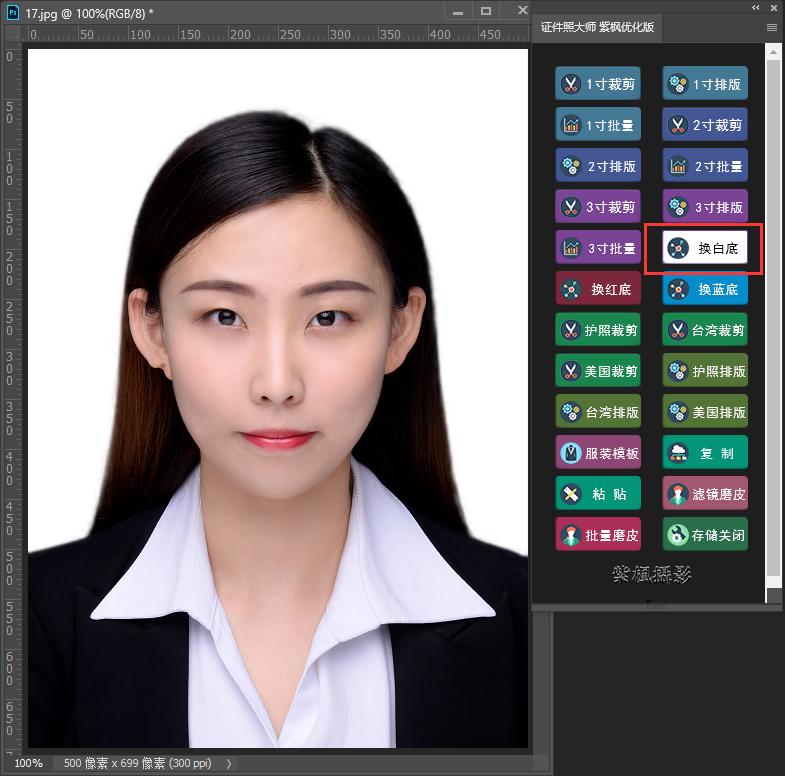This screenshot has width=785, height=776.
Task: Click the horizontal ruler at top
Action: (x=275, y=34)
